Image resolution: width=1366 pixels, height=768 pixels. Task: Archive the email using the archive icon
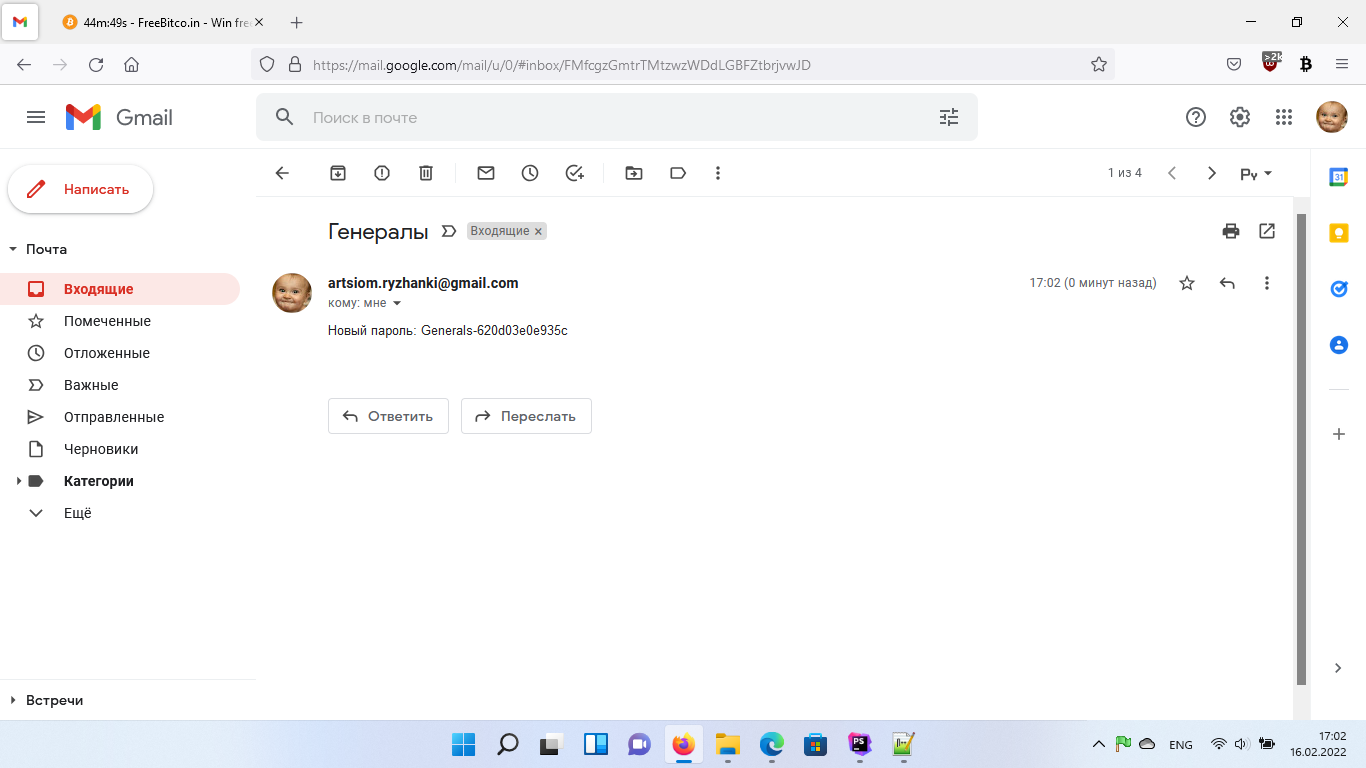[x=338, y=173]
